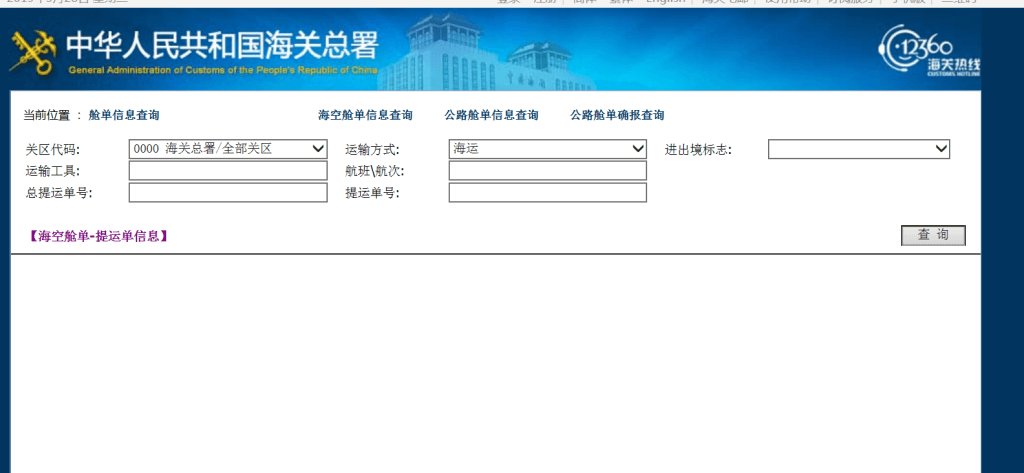Open the 公路舱单信息查询 tab

(491, 116)
